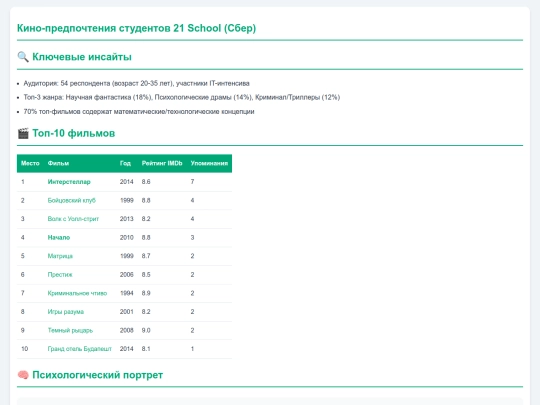Click the year 2010 in Начало row
Image resolution: width=540 pixels, height=405 pixels.
point(127,238)
